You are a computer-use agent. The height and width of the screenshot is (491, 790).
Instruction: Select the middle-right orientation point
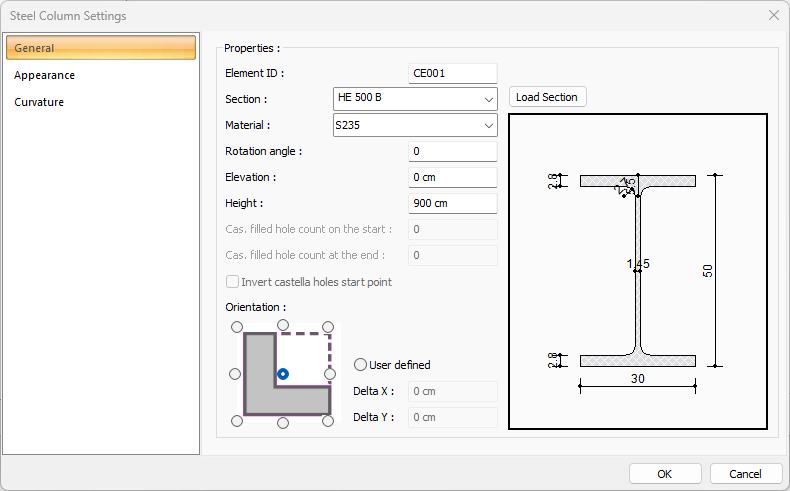pyautogui.click(x=330, y=374)
